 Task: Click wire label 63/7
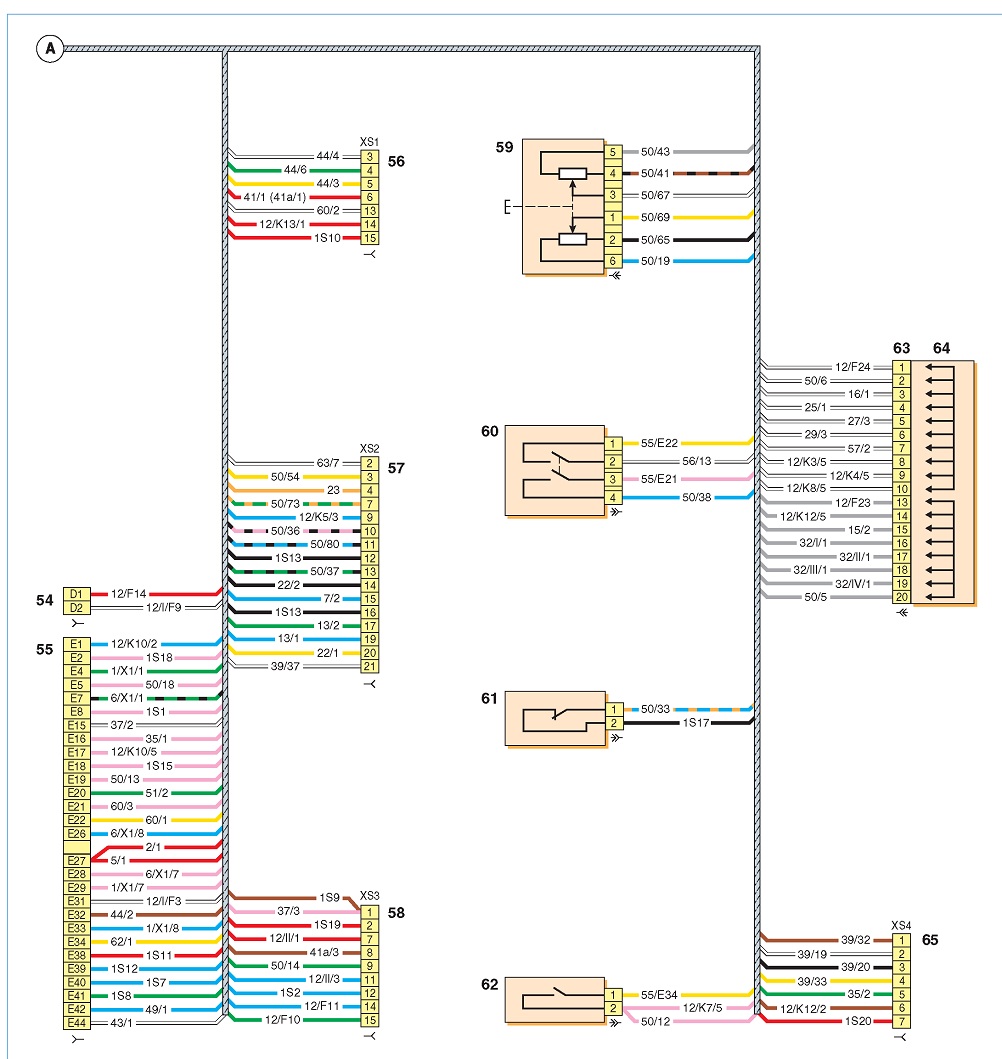328,463
